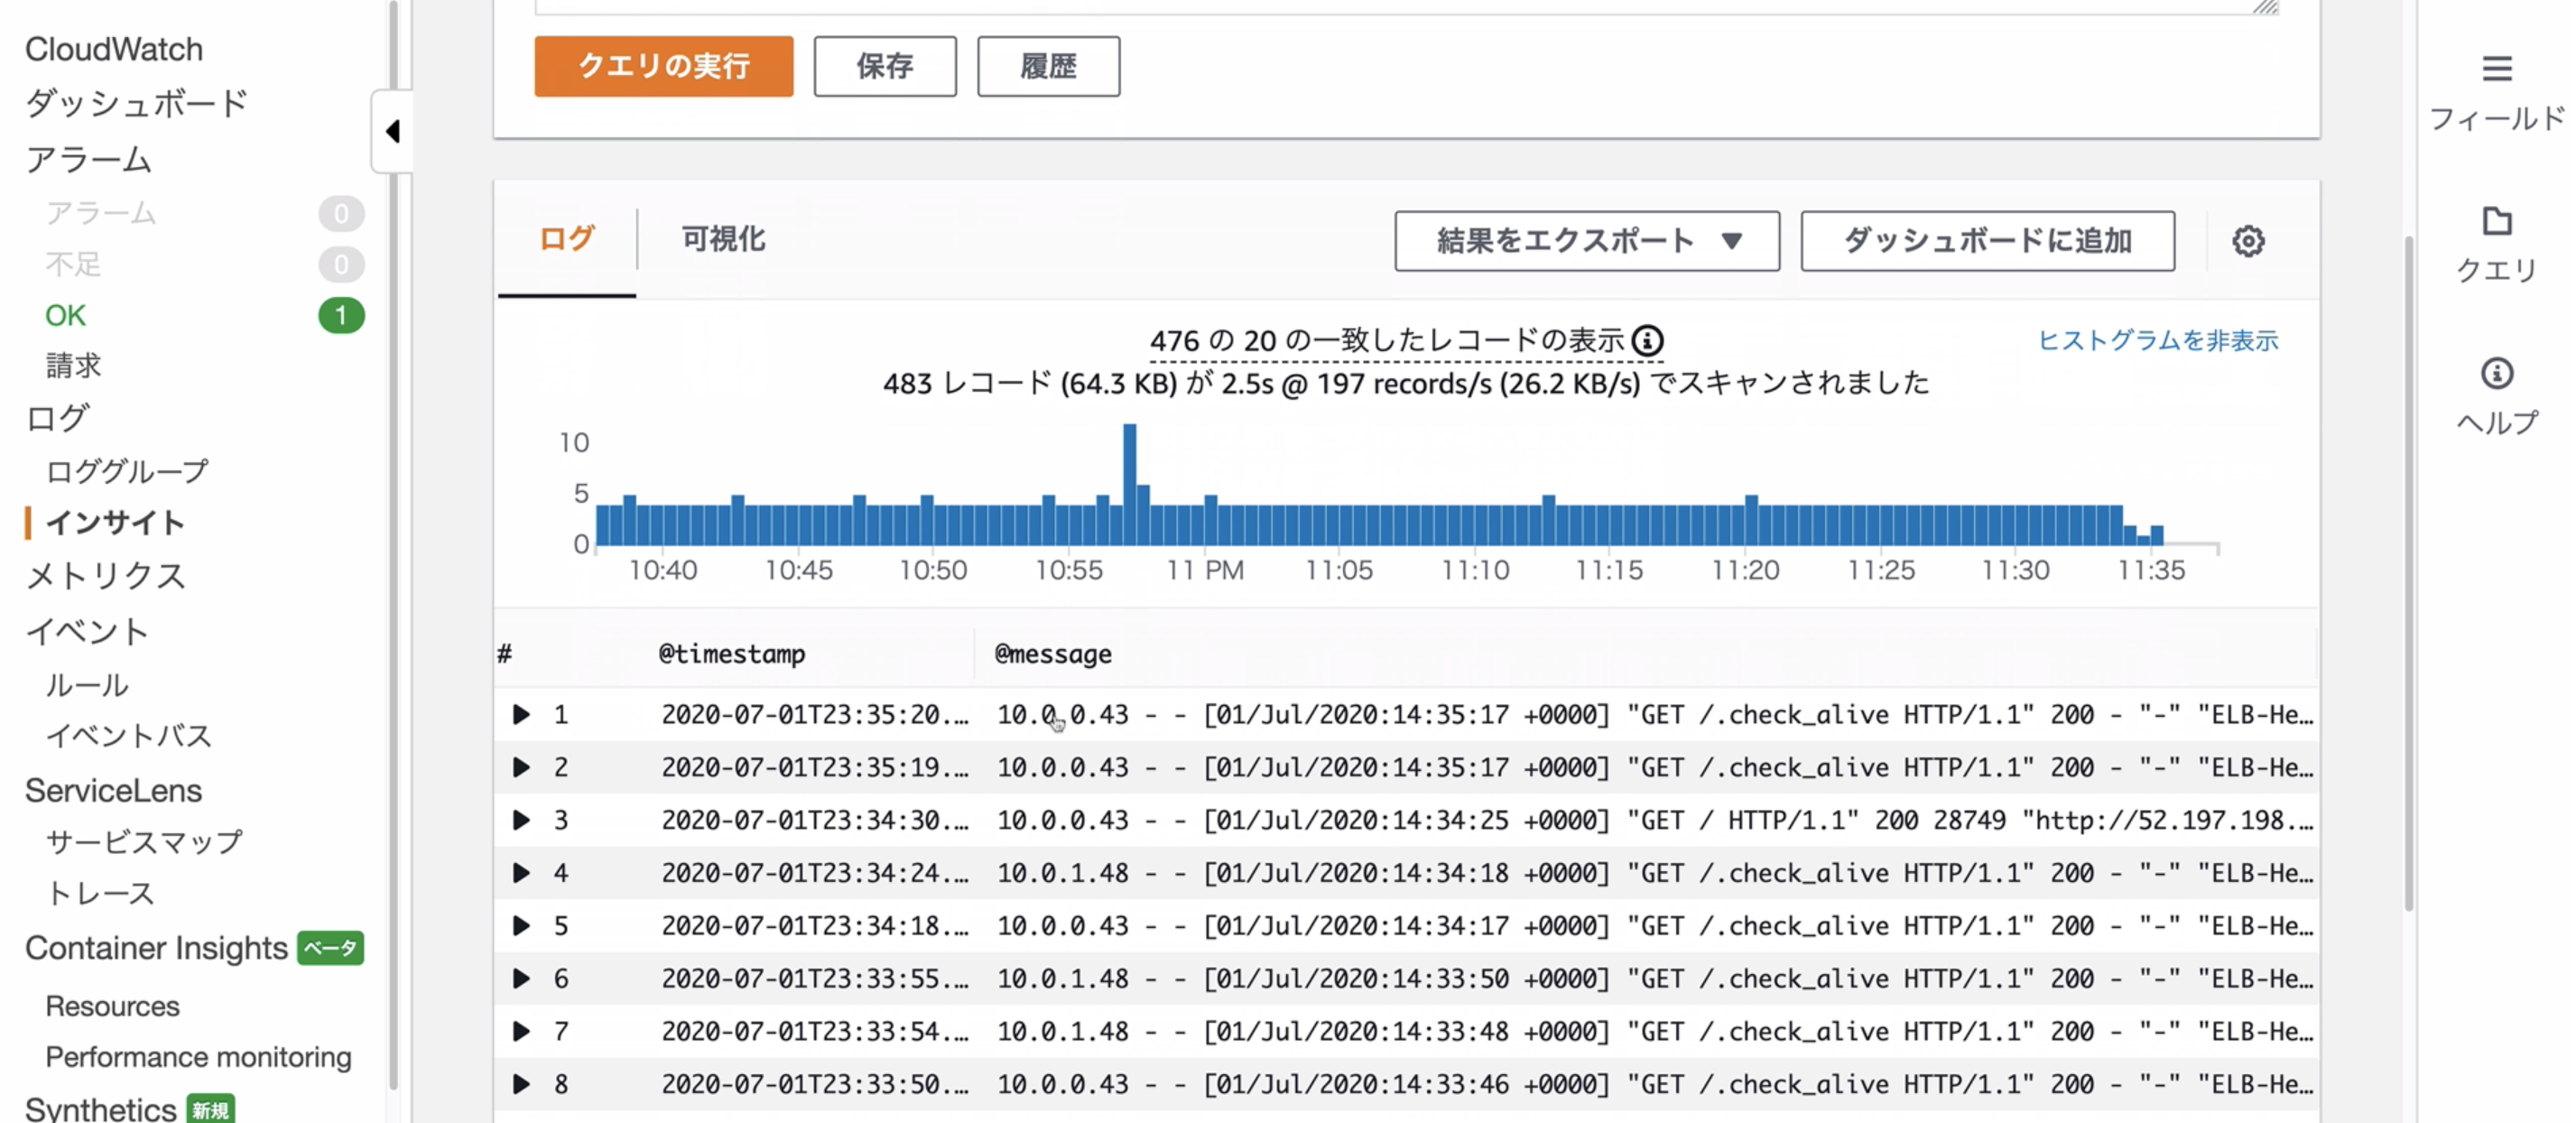2576x1123 pixels.
Task: Expand log row 1
Action: click(x=521, y=714)
